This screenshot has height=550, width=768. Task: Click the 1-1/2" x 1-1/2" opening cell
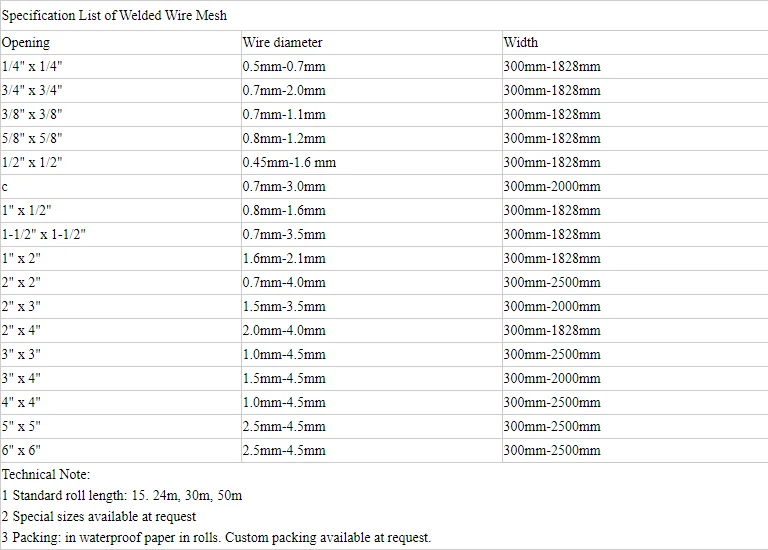point(44,234)
